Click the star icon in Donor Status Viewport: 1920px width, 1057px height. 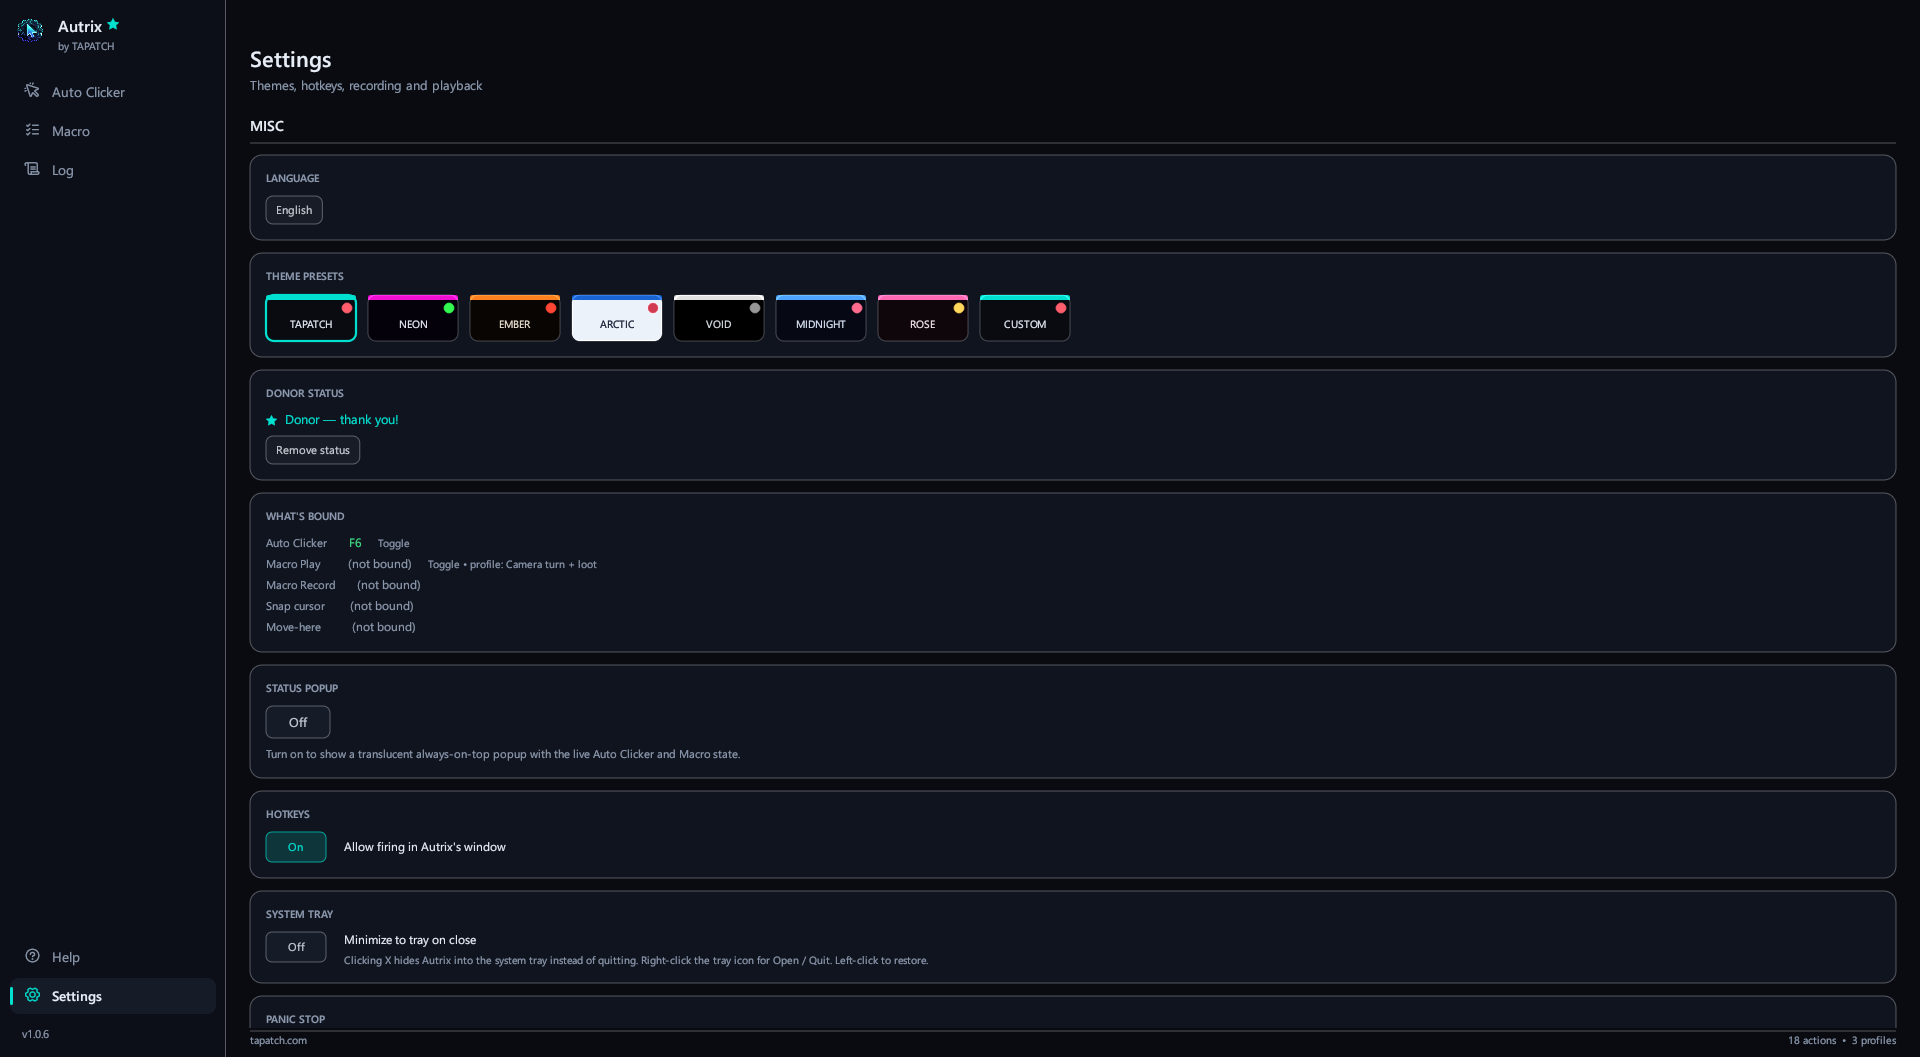[x=271, y=420]
